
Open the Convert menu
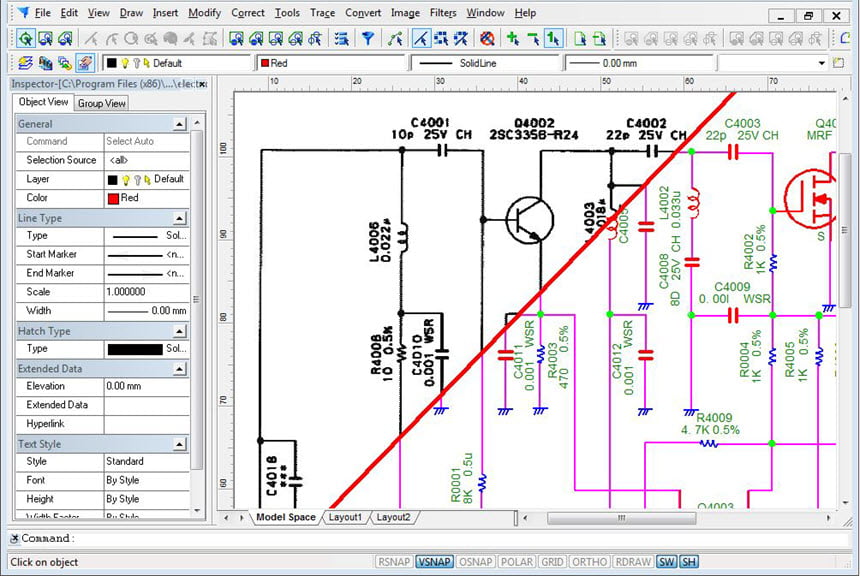point(363,13)
